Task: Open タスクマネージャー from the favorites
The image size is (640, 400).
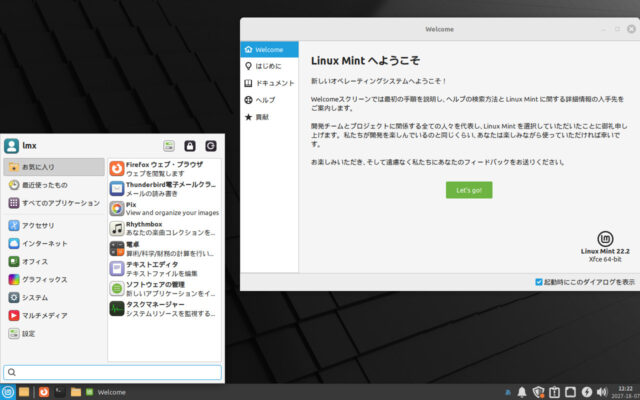Action: [160, 308]
